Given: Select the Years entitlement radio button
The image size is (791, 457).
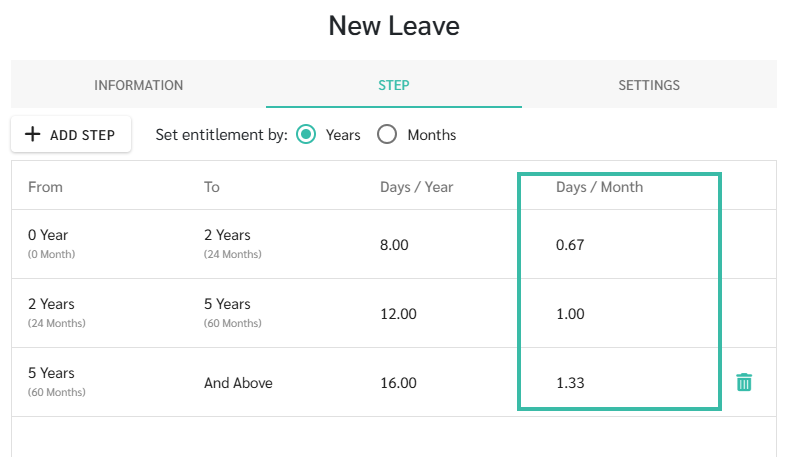Looking at the screenshot, I should coord(306,135).
